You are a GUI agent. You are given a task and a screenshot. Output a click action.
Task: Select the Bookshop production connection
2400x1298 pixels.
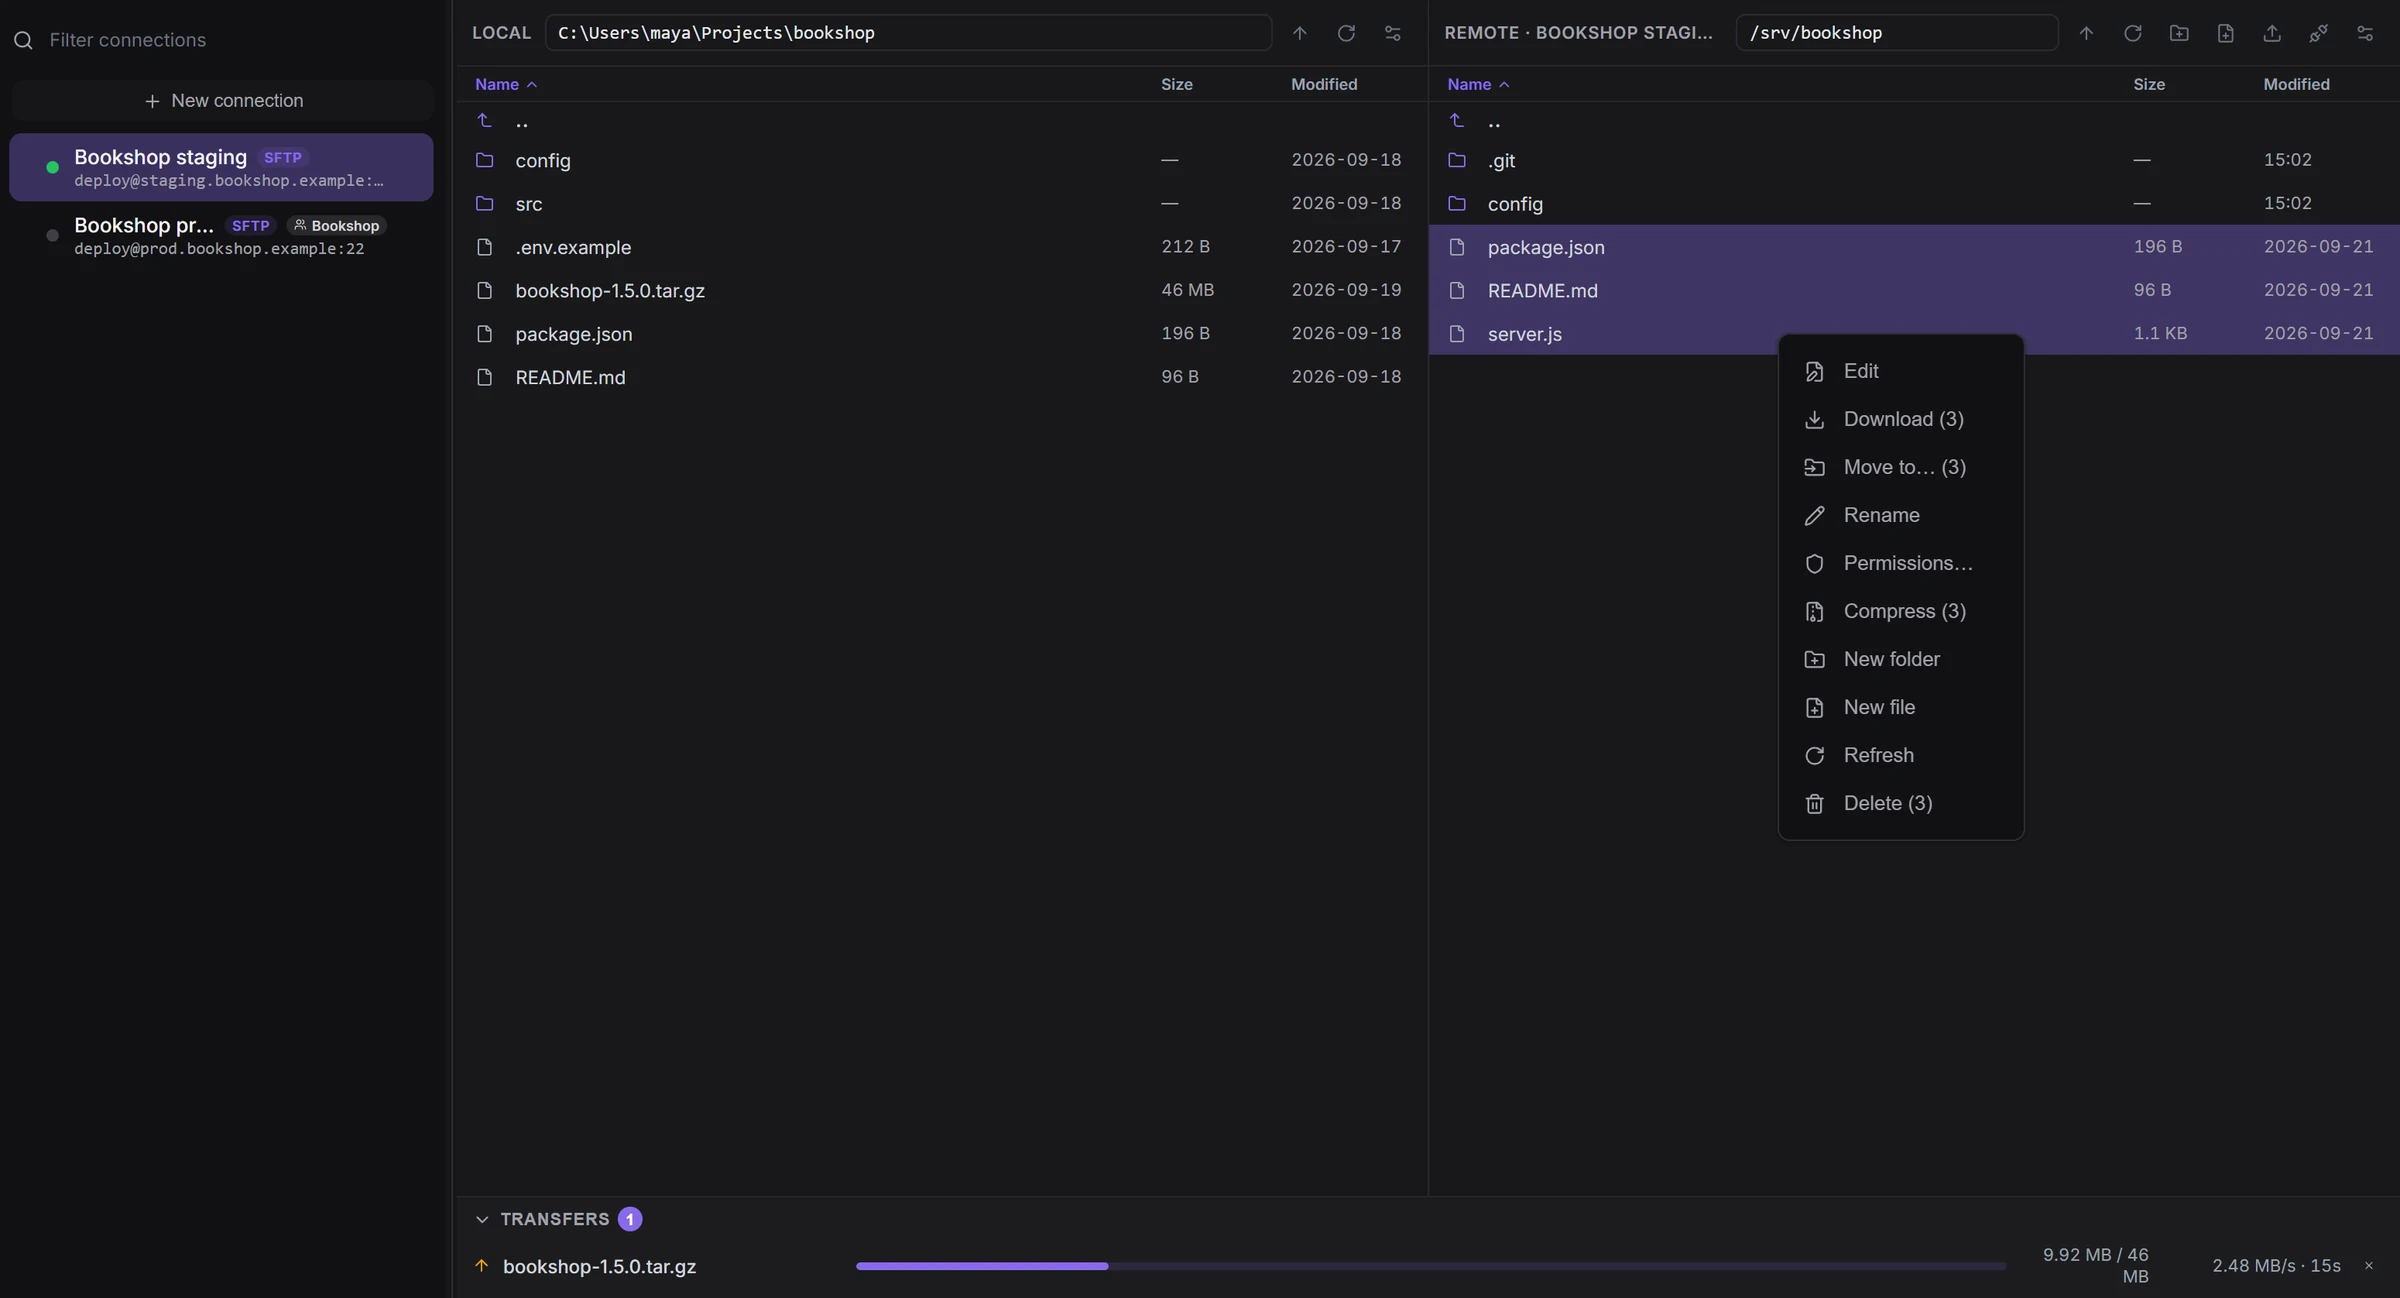(221, 235)
